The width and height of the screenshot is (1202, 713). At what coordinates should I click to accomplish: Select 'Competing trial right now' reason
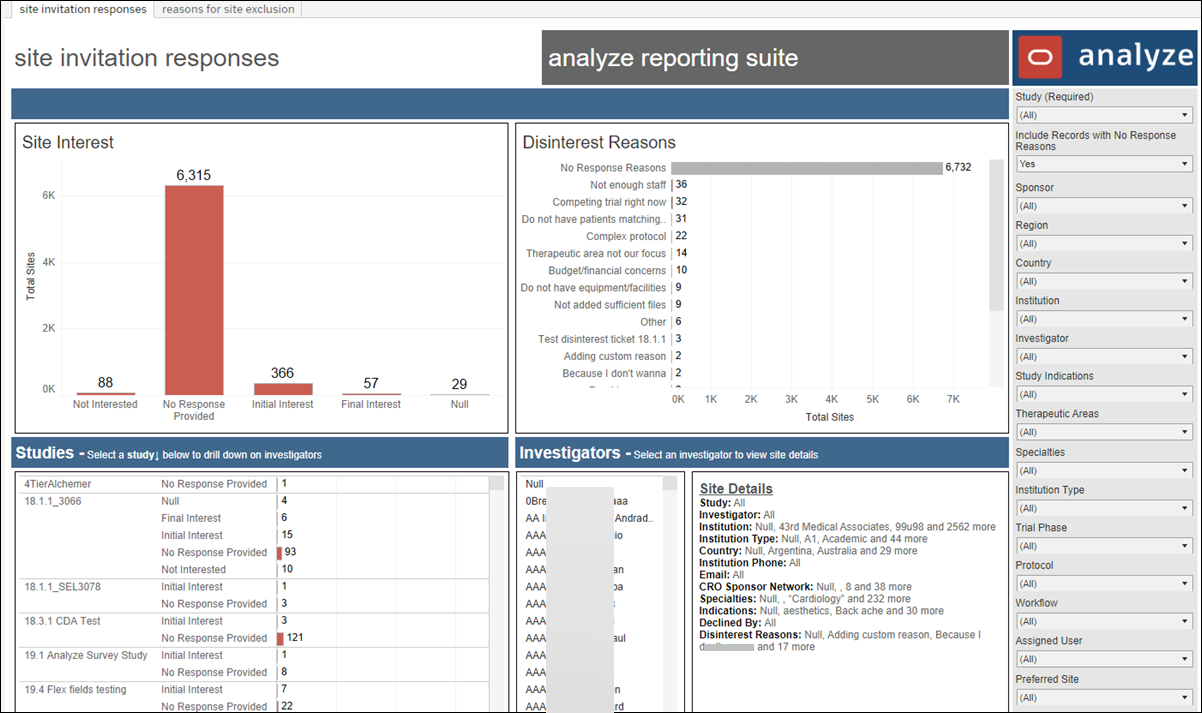[609, 202]
